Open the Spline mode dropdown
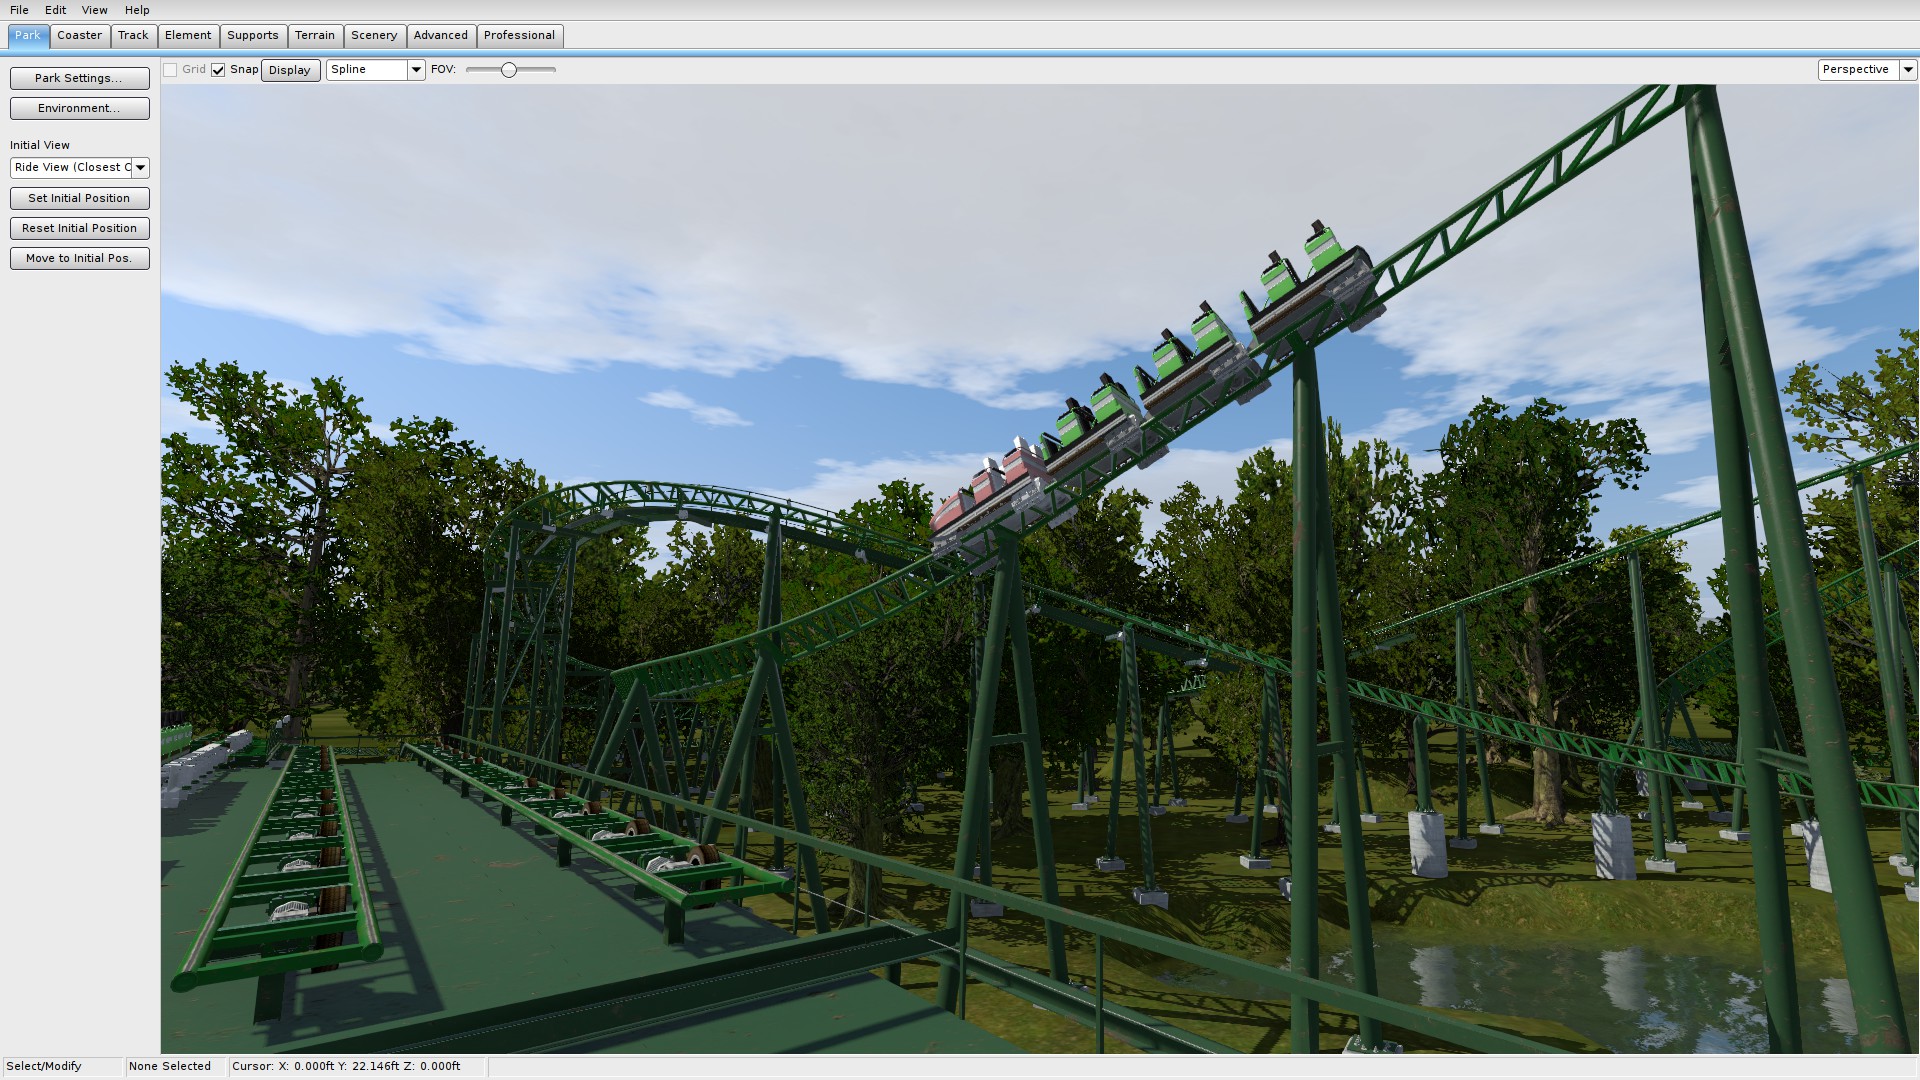 click(376, 70)
